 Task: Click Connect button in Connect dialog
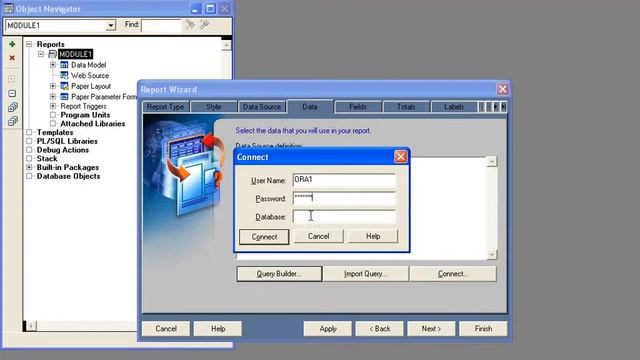pos(264,237)
